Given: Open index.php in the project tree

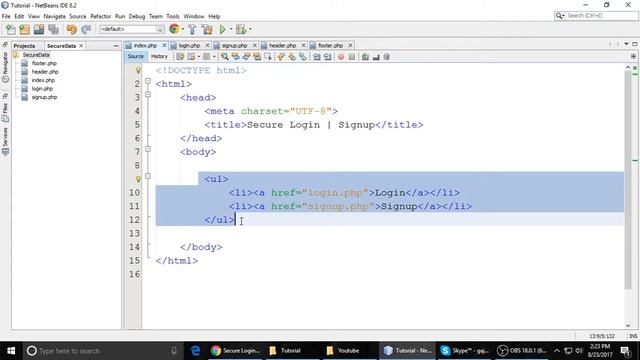Looking at the screenshot, I should [43, 80].
